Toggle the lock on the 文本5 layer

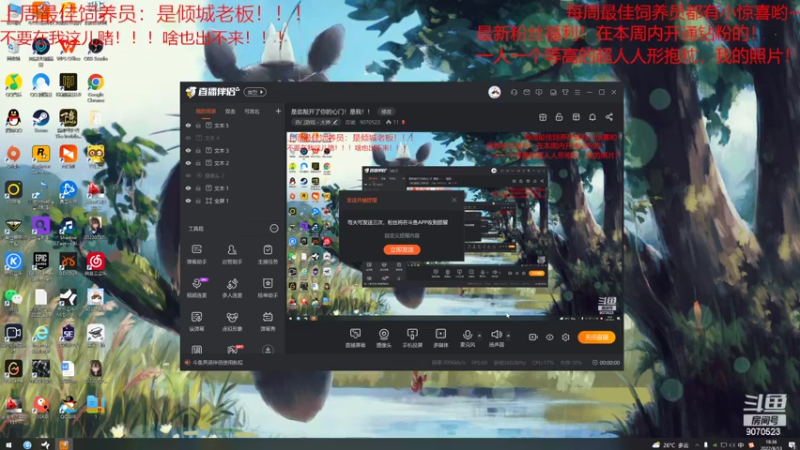pos(198,126)
